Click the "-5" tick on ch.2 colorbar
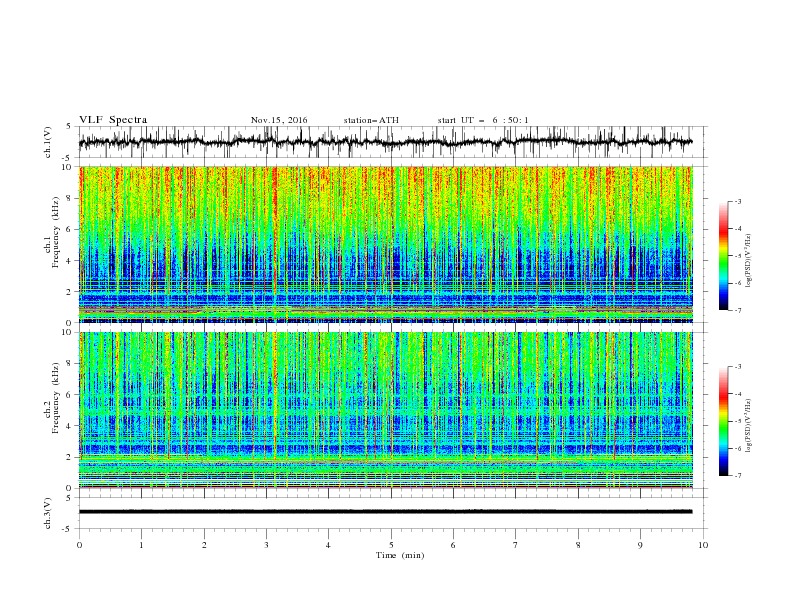The image size is (792, 612). point(737,421)
